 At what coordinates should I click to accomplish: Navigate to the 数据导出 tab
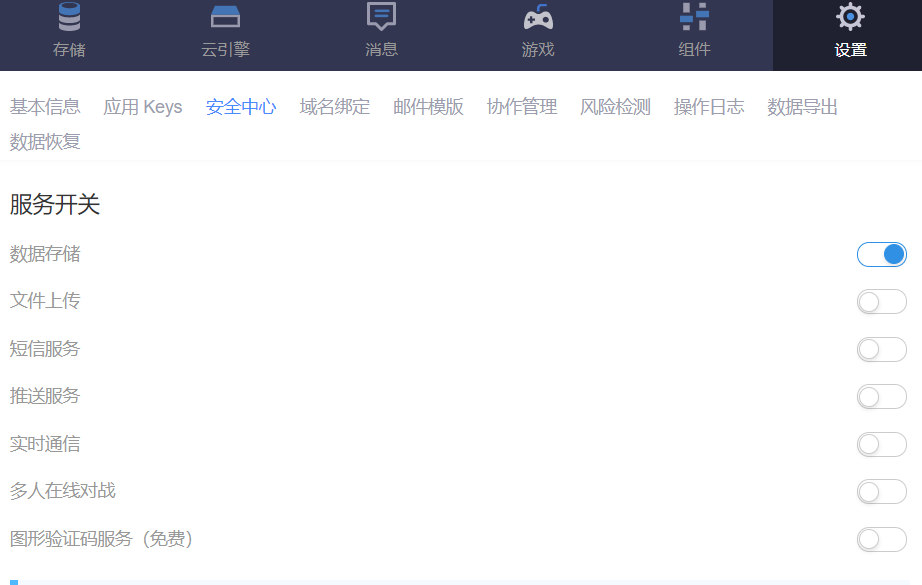pos(803,107)
